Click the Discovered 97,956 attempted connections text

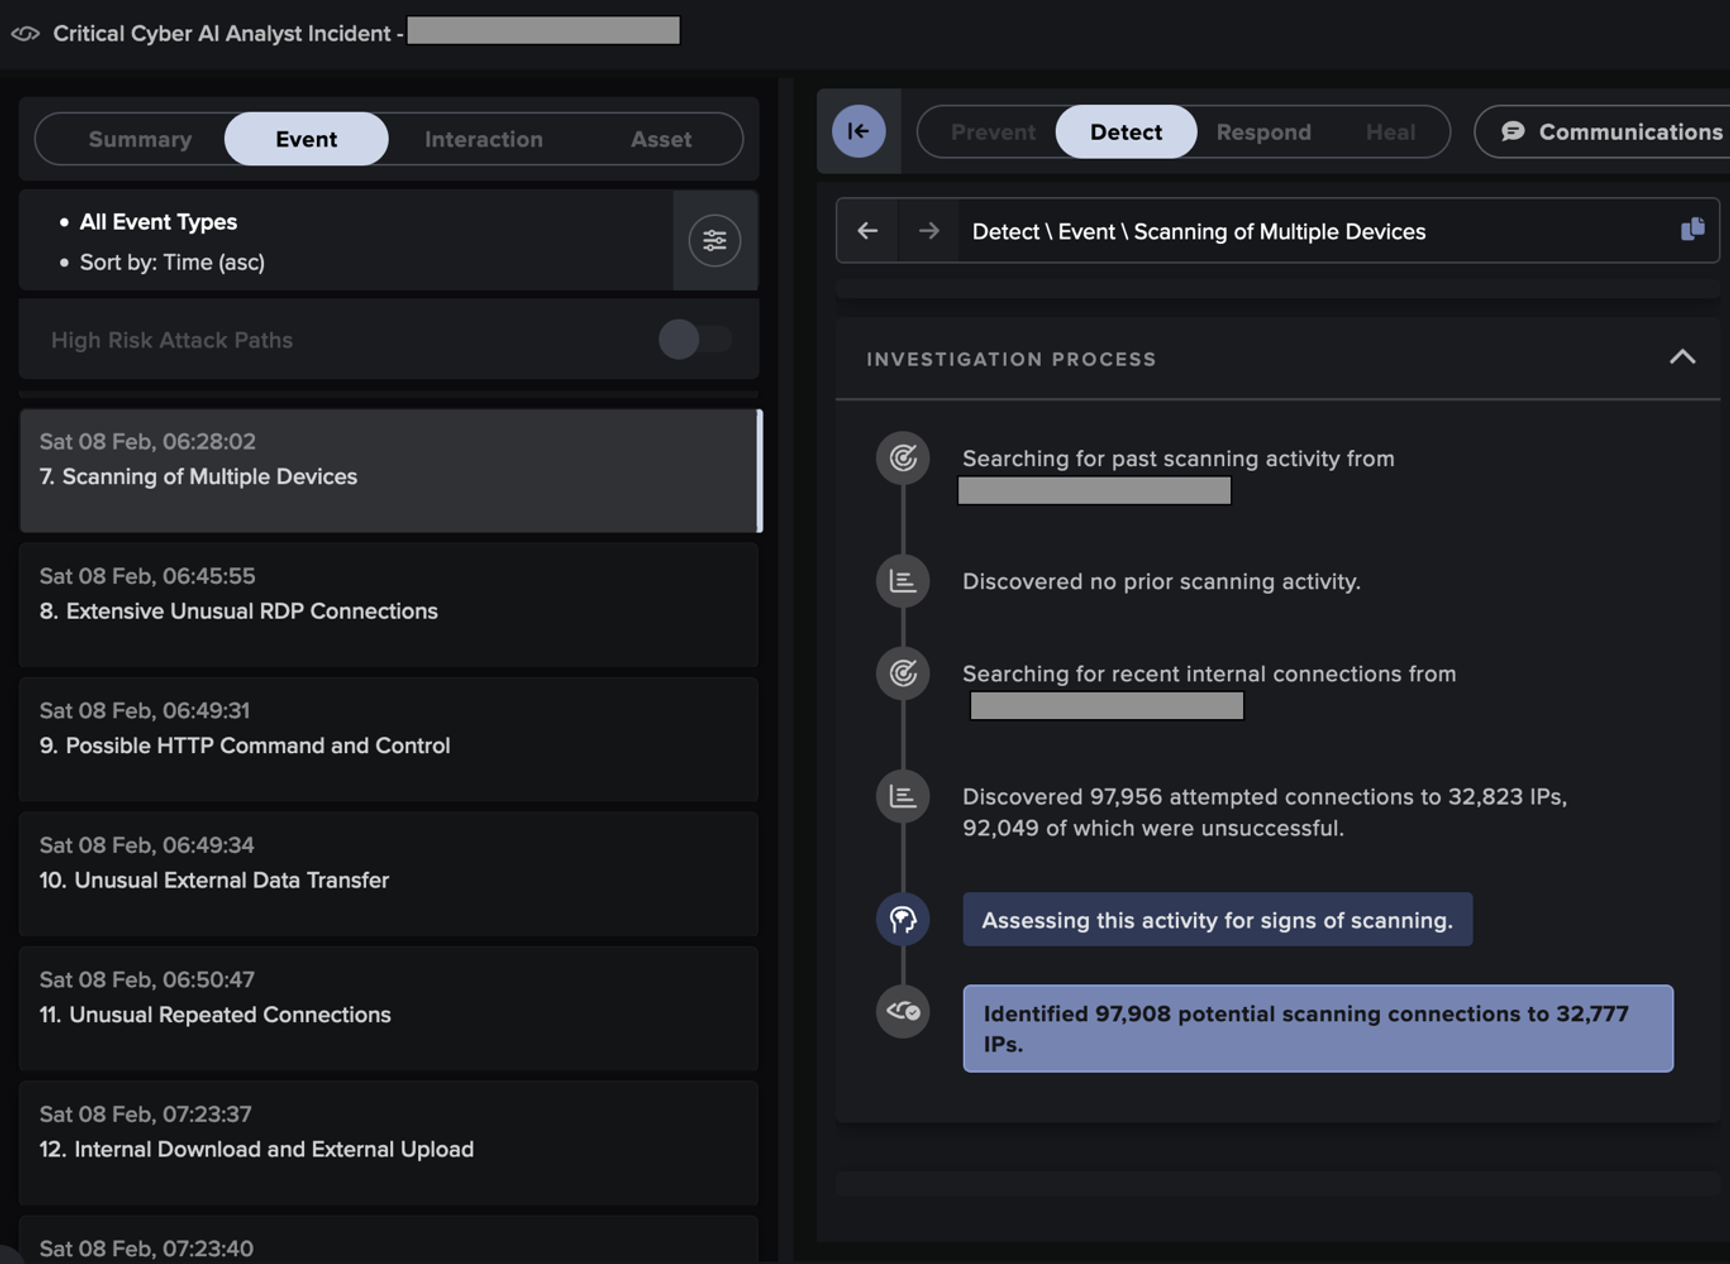(x=1264, y=812)
